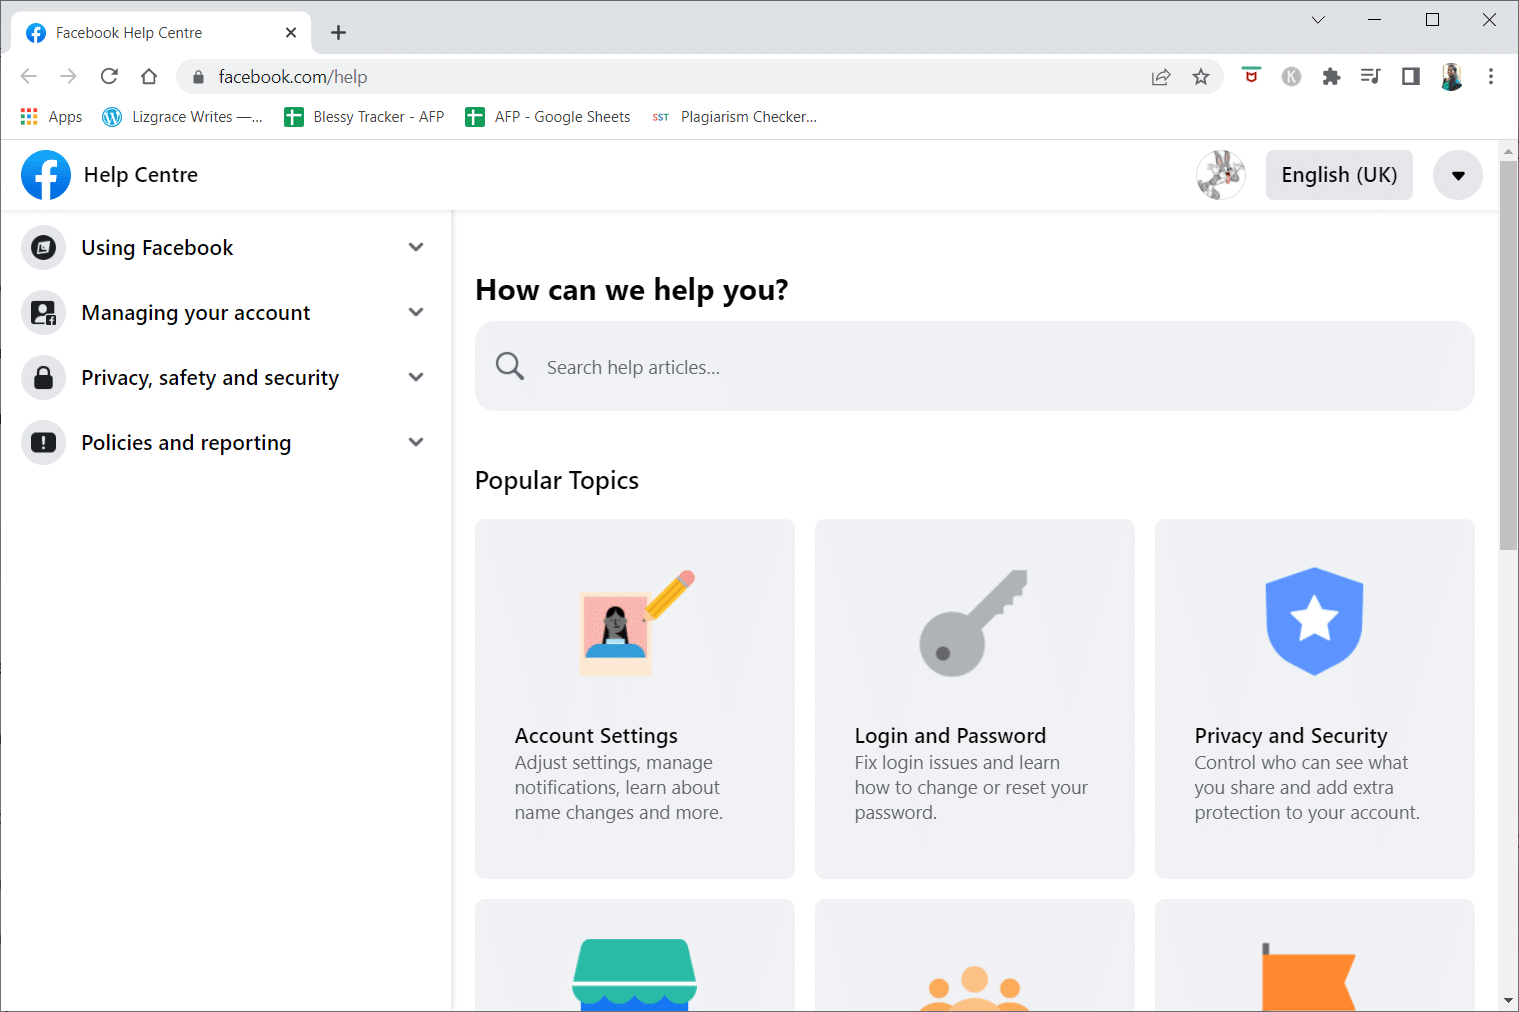This screenshot has height=1012, width=1519.
Task: Click the scrollbar up arrow
Action: coord(1508,152)
